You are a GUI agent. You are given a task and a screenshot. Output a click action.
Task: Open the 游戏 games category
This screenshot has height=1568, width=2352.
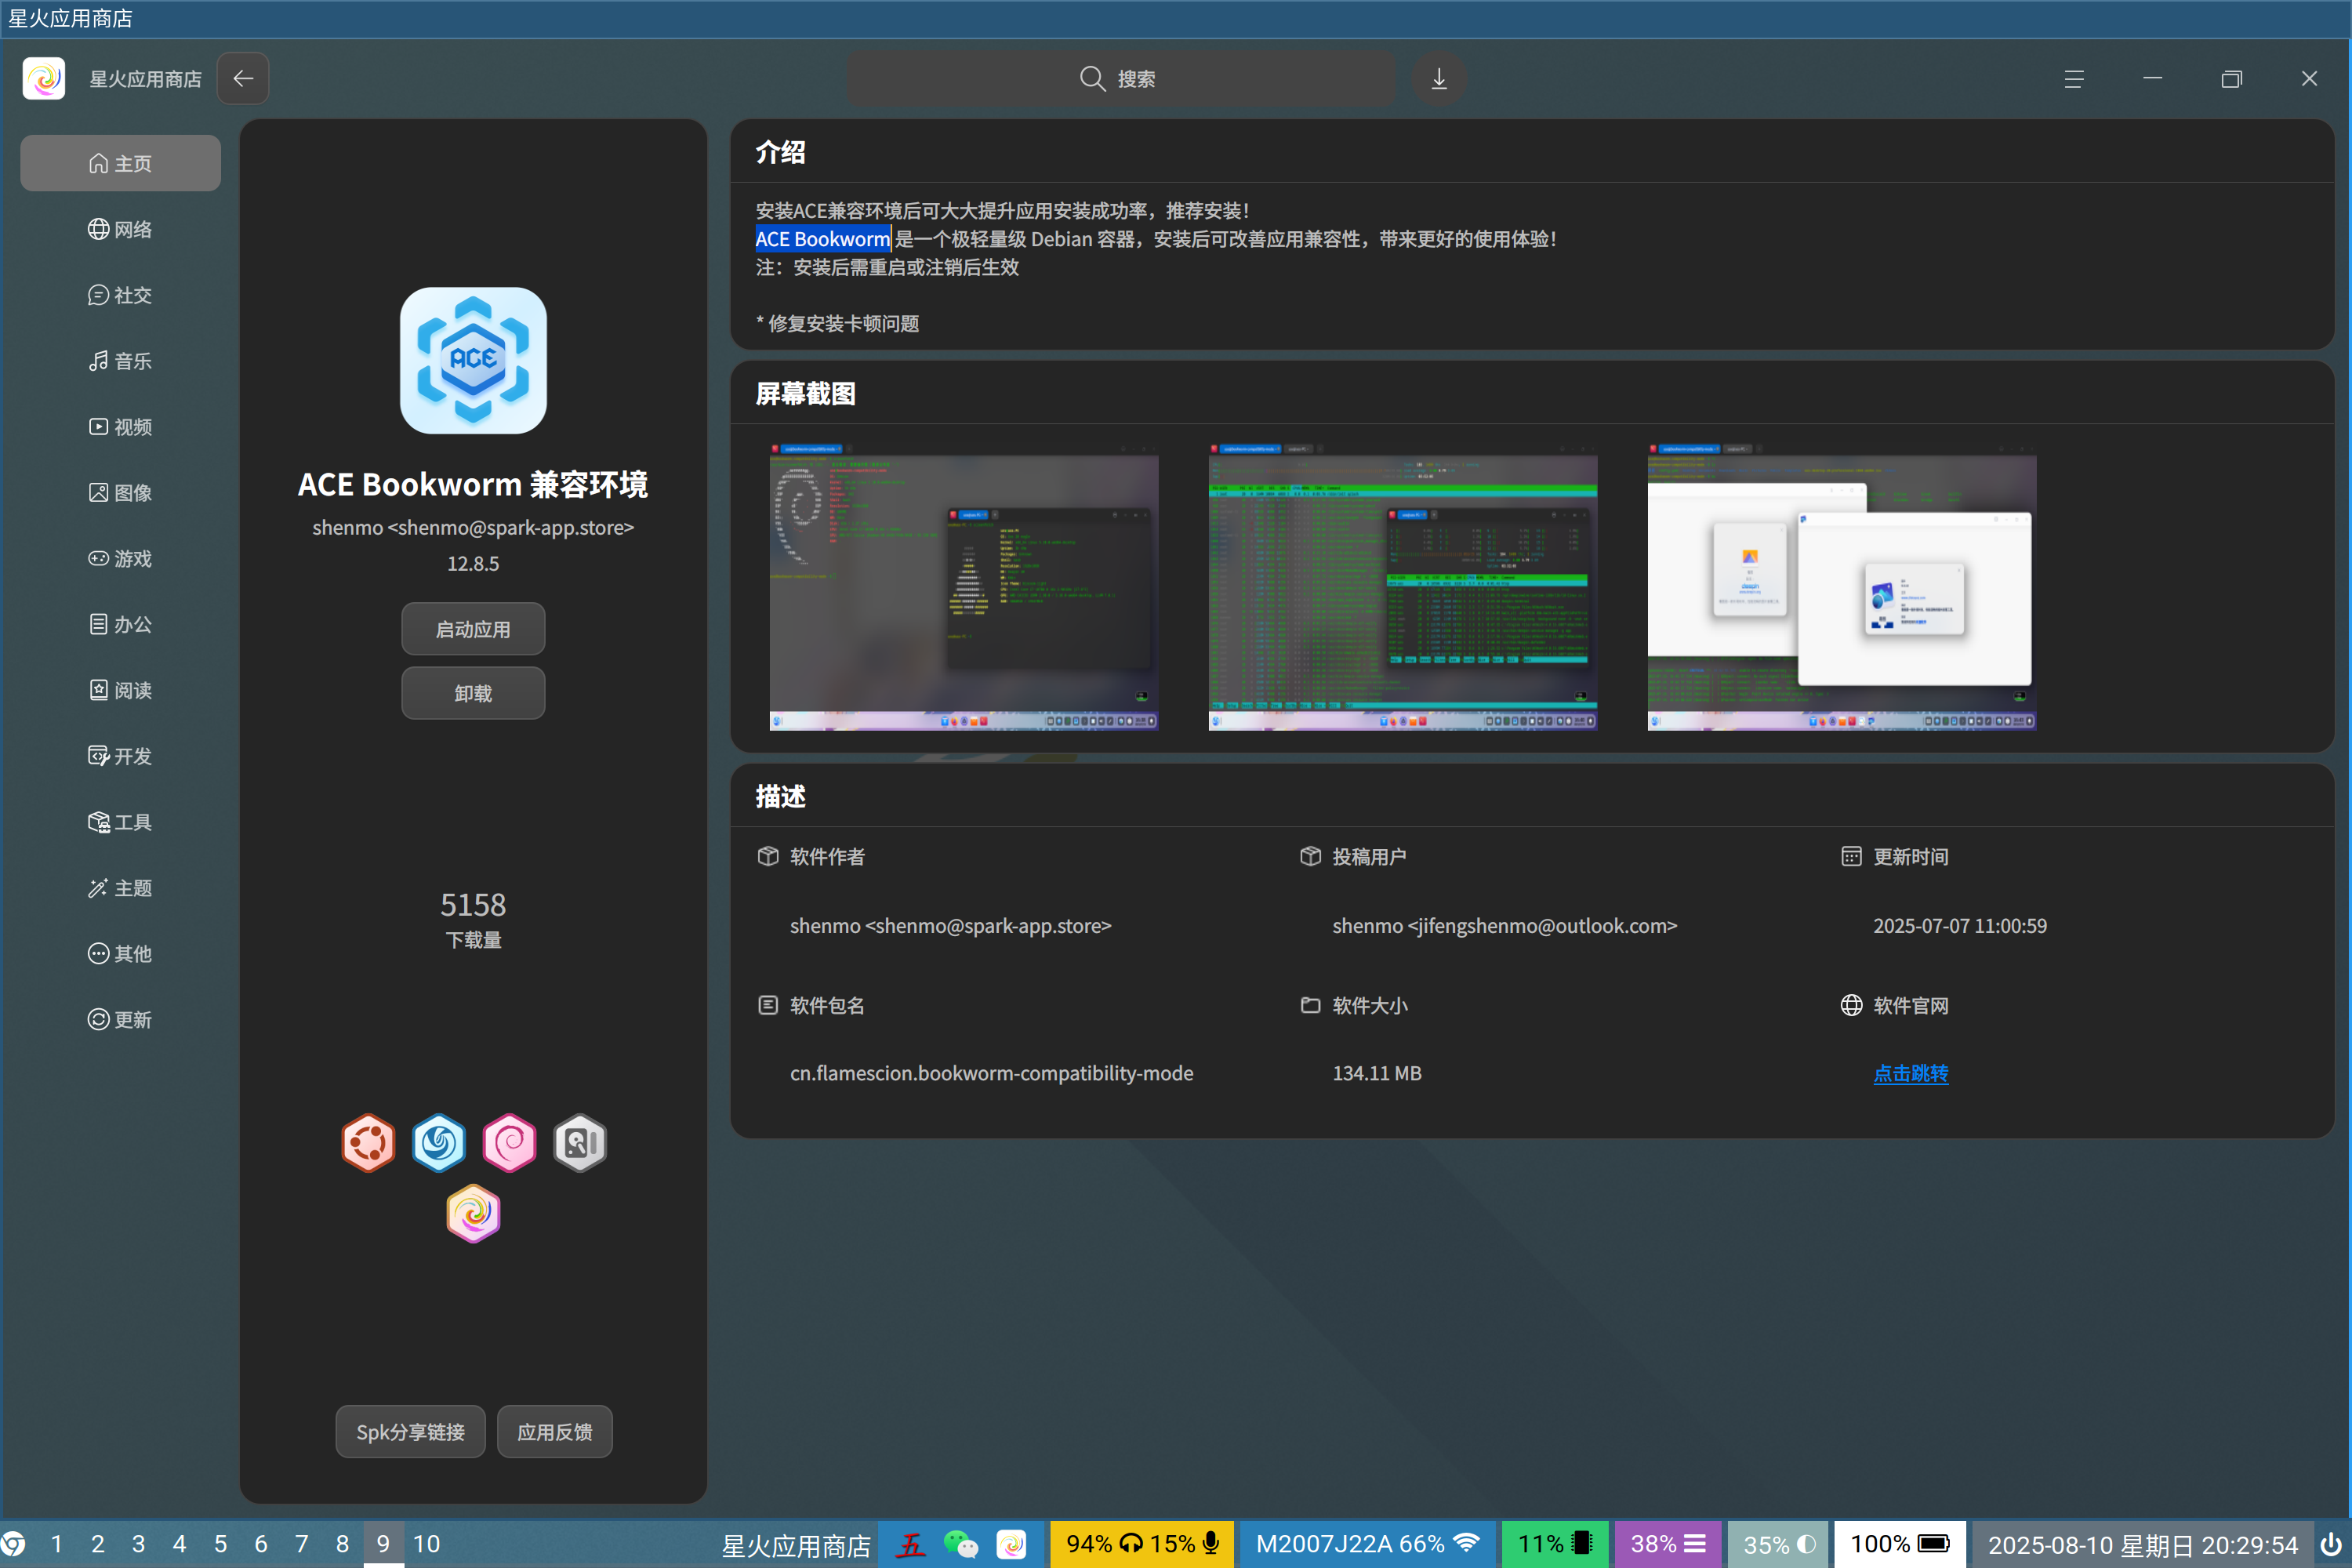tap(120, 558)
